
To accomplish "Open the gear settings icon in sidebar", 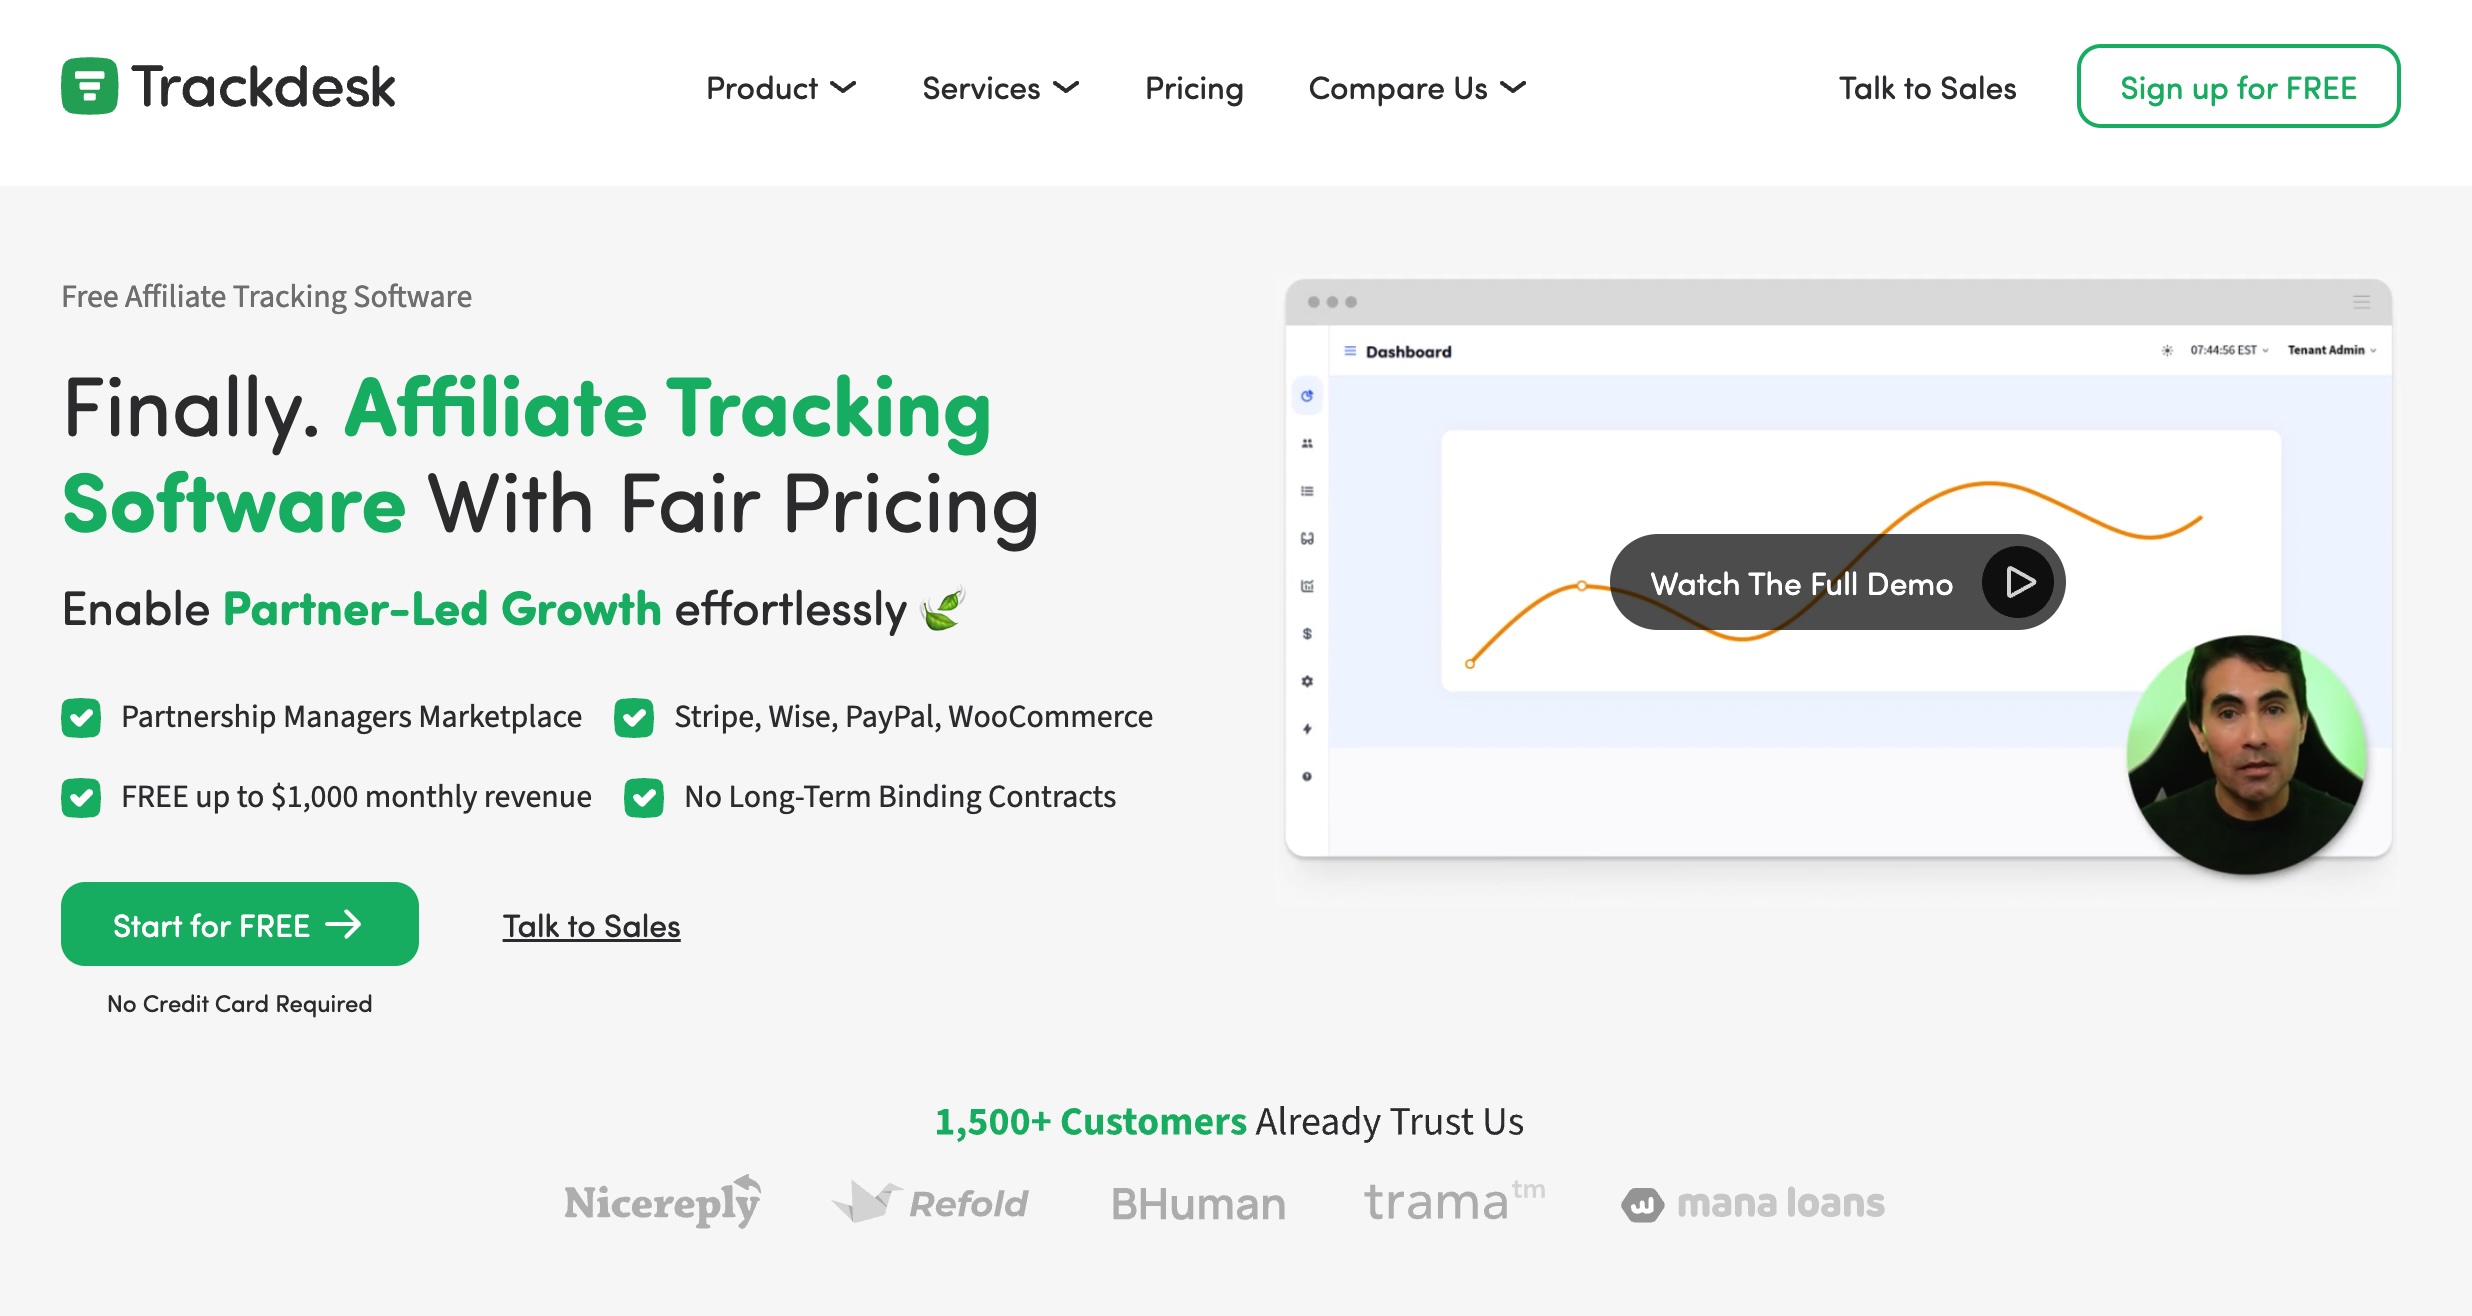I will [1307, 682].
